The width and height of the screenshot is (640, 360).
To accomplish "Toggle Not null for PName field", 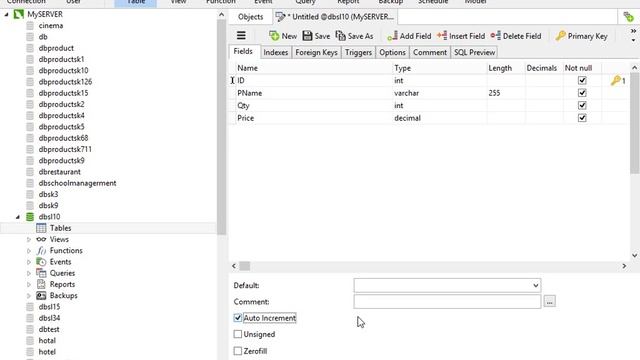I will click(582, 93).
